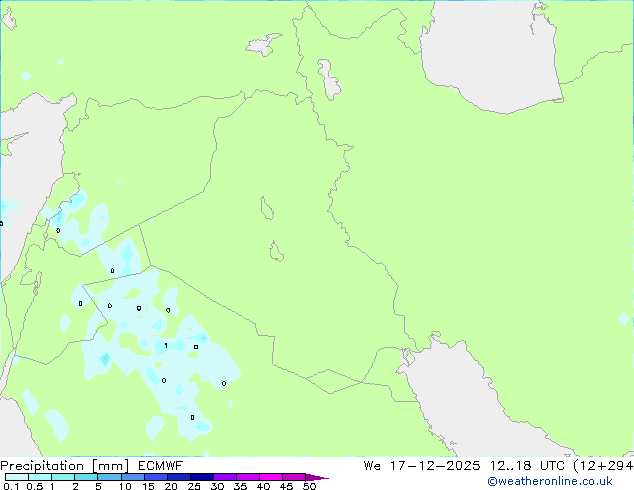Select the 45–50 mm legend color swatch
The height and width of the screenshot is (490, 634).
(x=294, y=477)
